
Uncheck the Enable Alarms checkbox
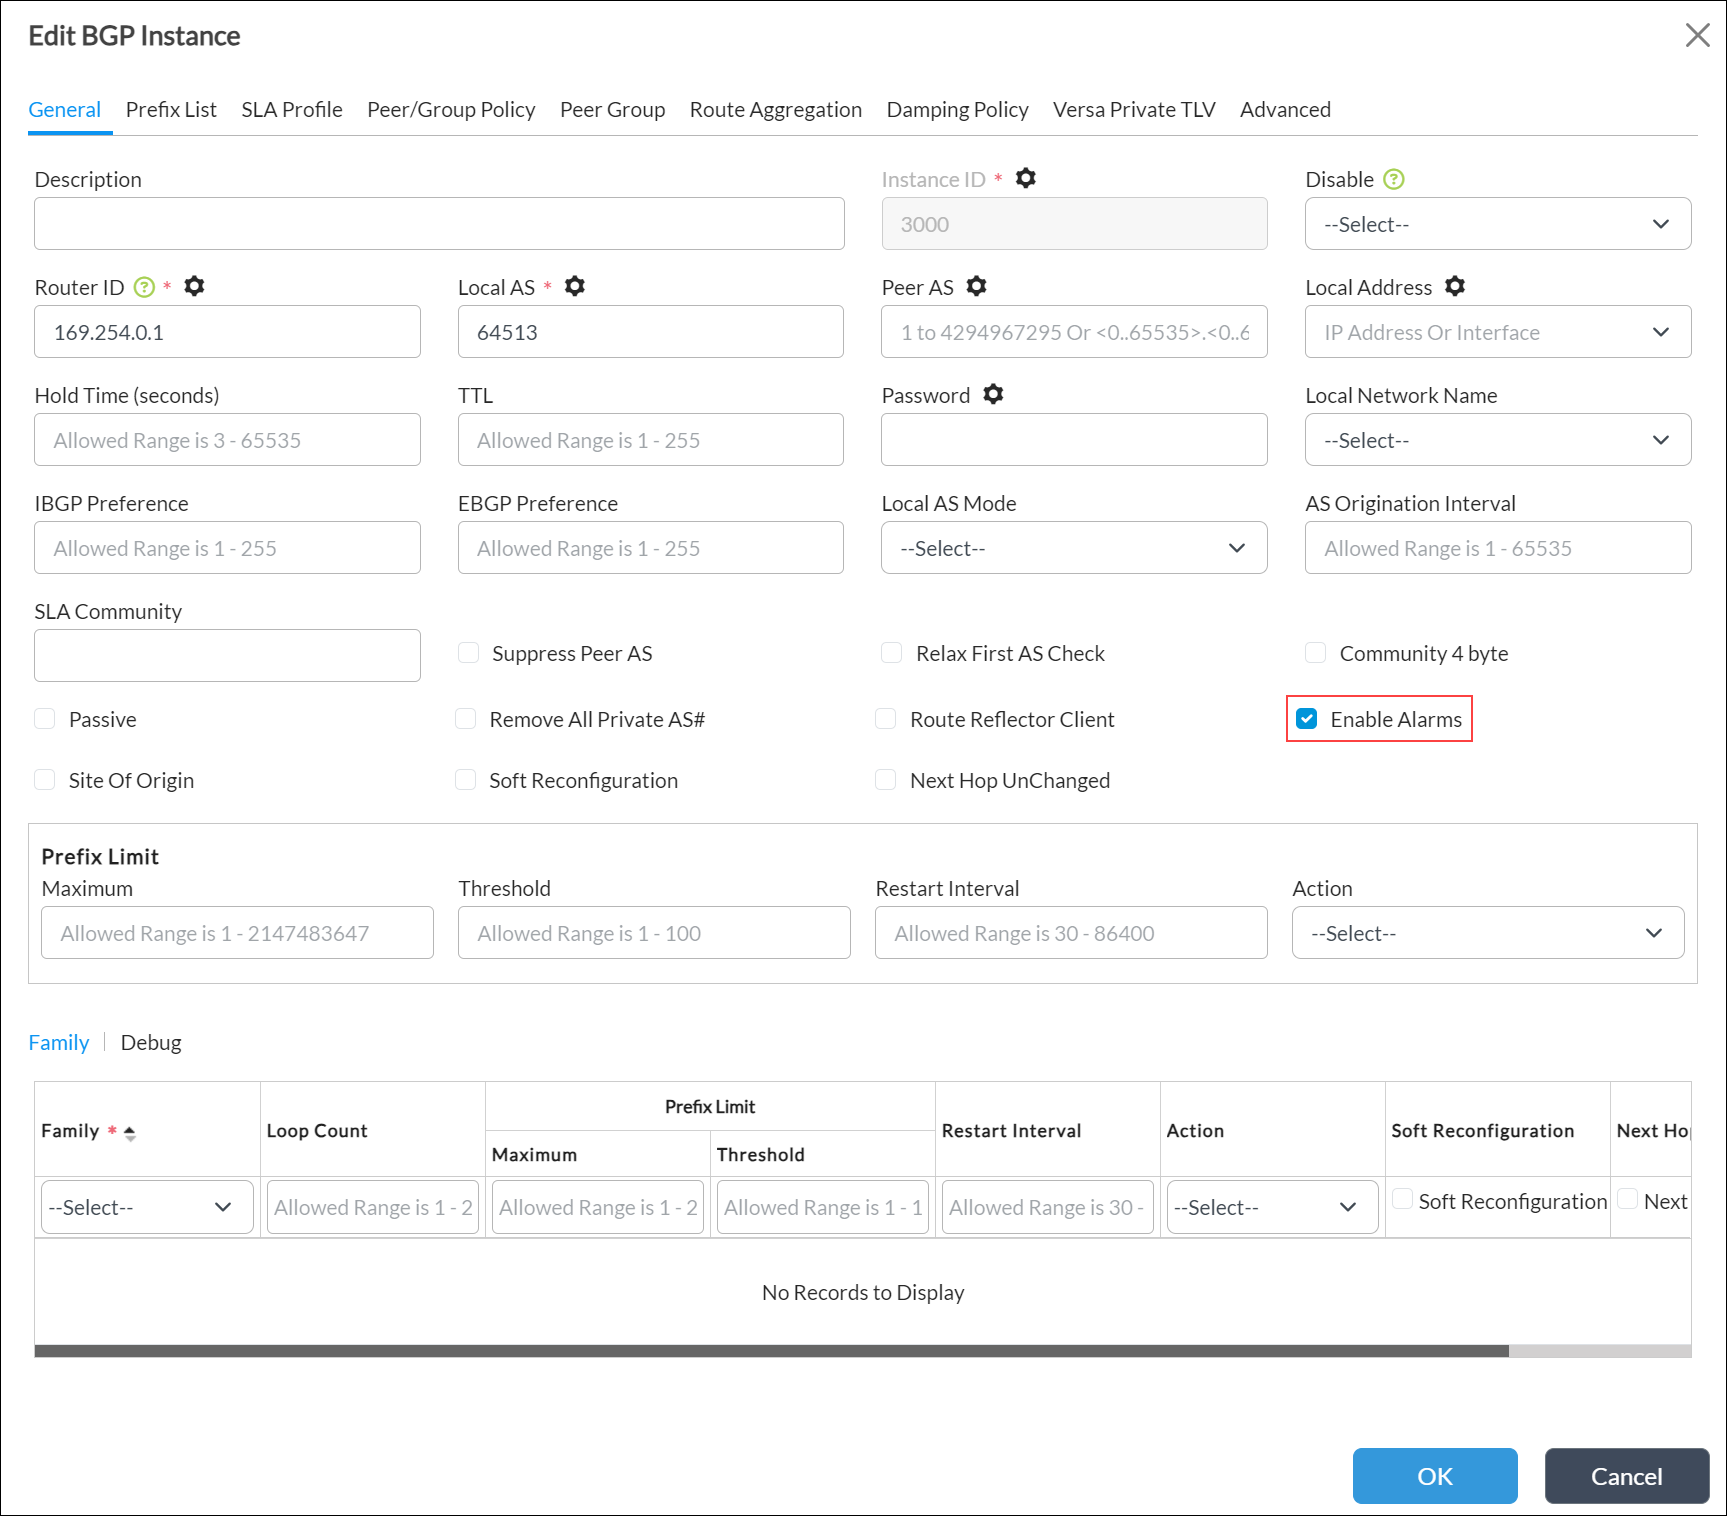click(1306, 719)
